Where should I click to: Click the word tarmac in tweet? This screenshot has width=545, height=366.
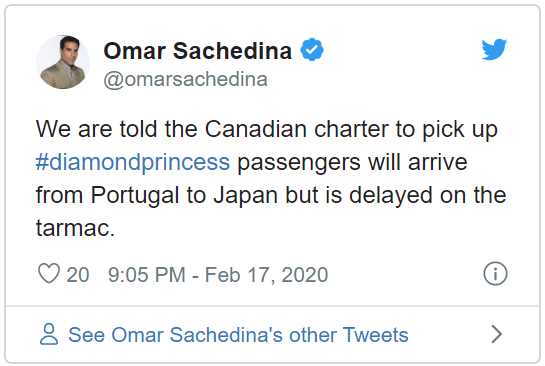pyautogui.click(x=75, y=228)
